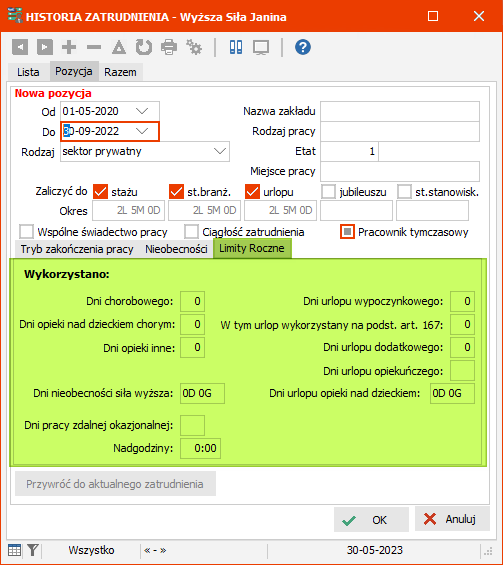Enable the jubileuszu checkbox
The image size is (503, 565).
[328, 192]
